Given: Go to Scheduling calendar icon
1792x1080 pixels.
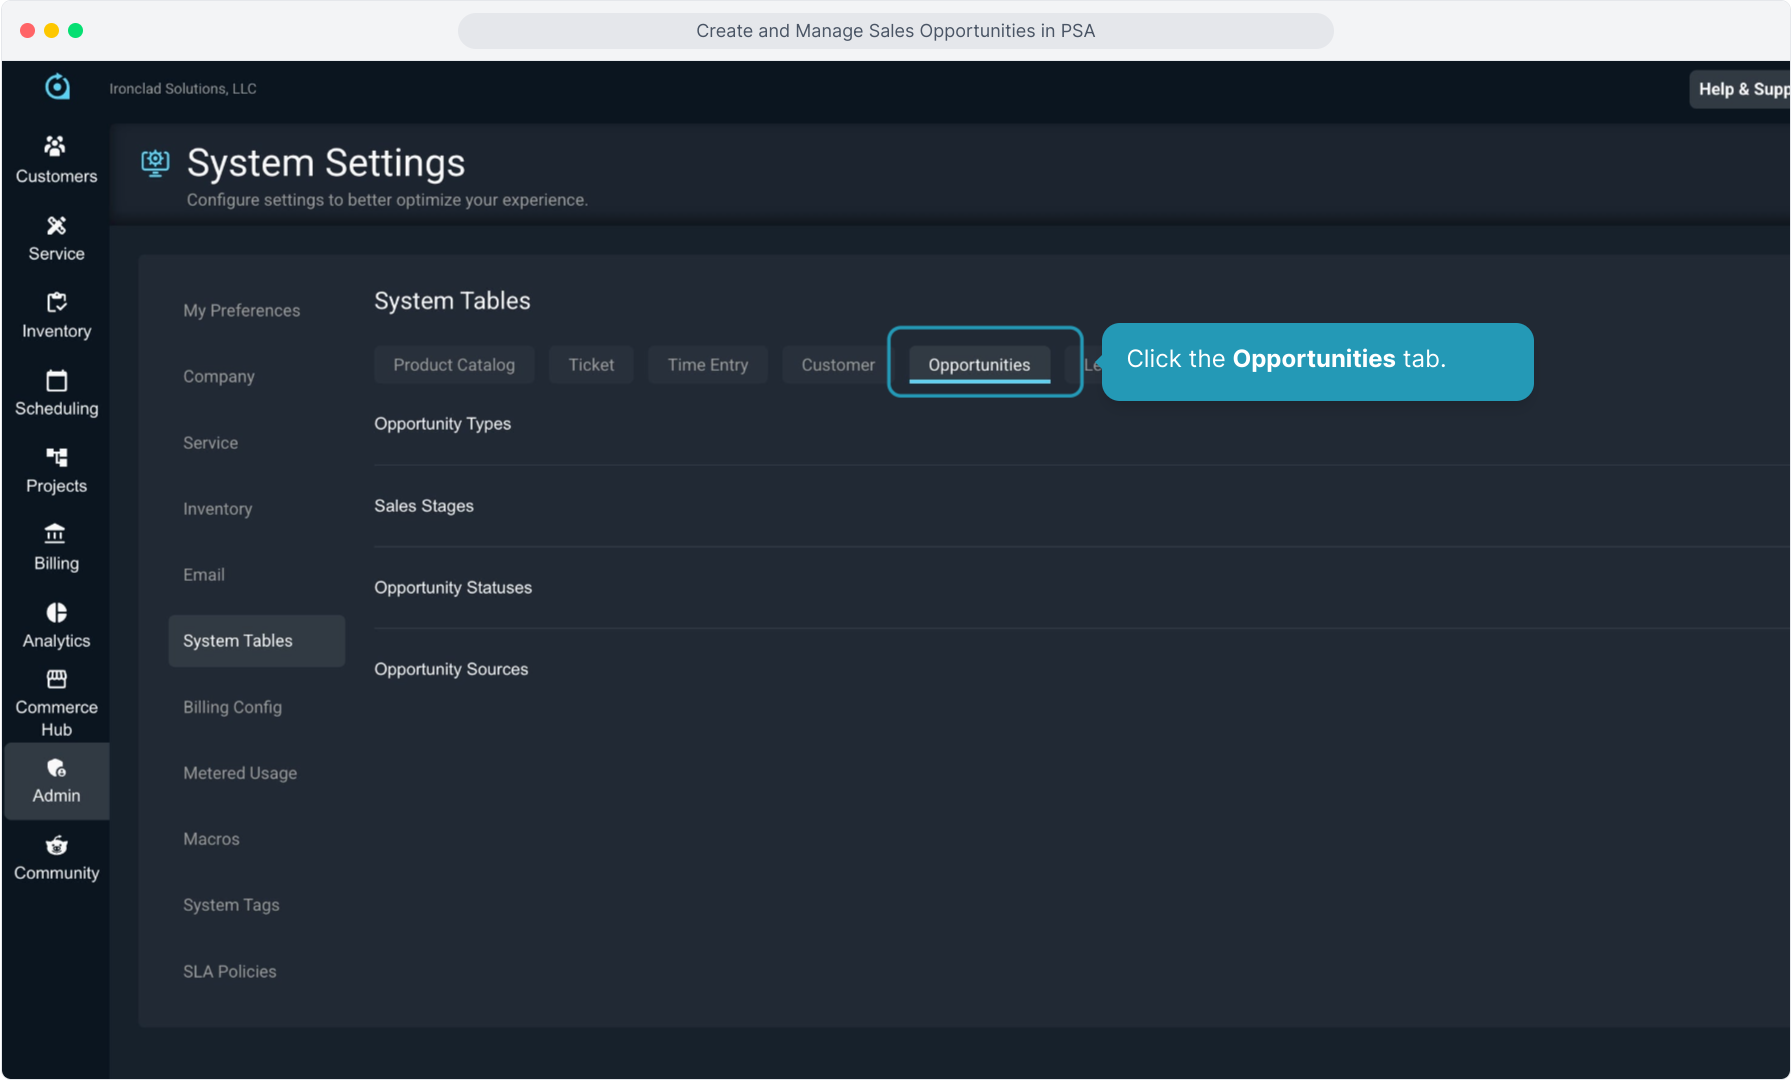Looking at the screenshot, I should pyautogui.click(x=56, y=380).
